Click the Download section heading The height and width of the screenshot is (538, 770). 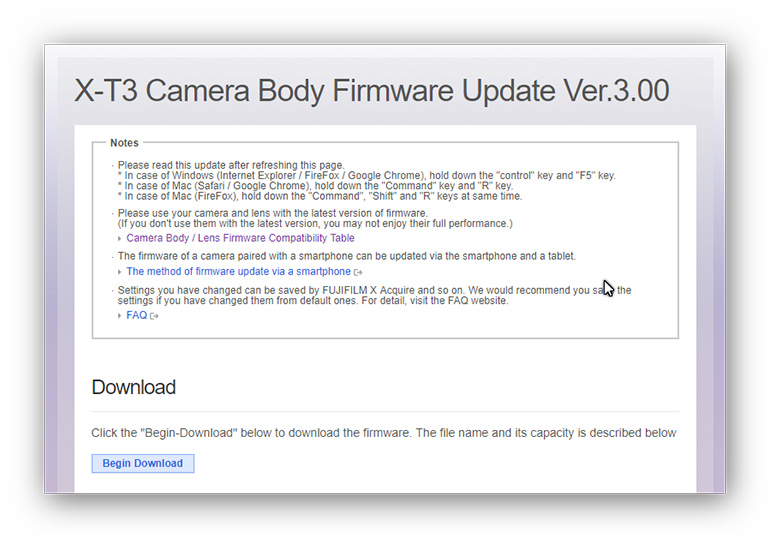[x=133, y=387]
